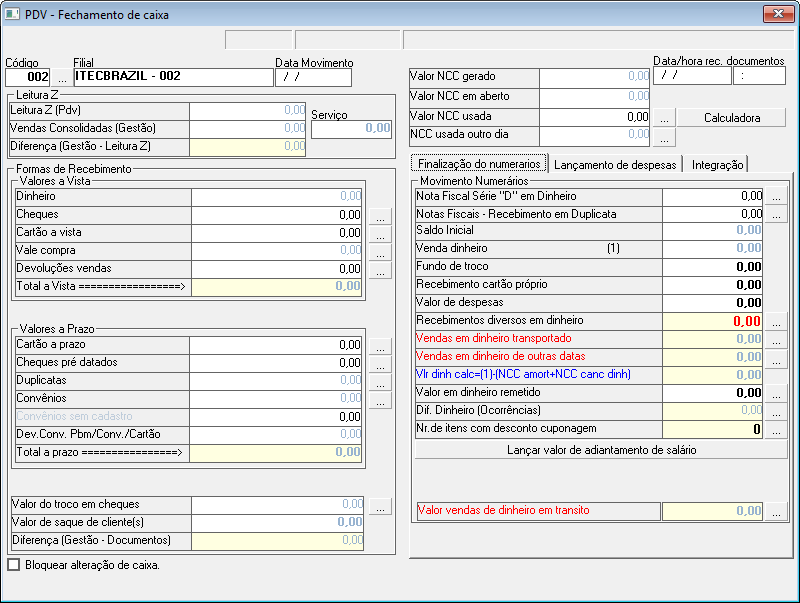Open ellipsis button for Devoluções vendas row
This screenshot has height=603, width=800.
[380, 270]
